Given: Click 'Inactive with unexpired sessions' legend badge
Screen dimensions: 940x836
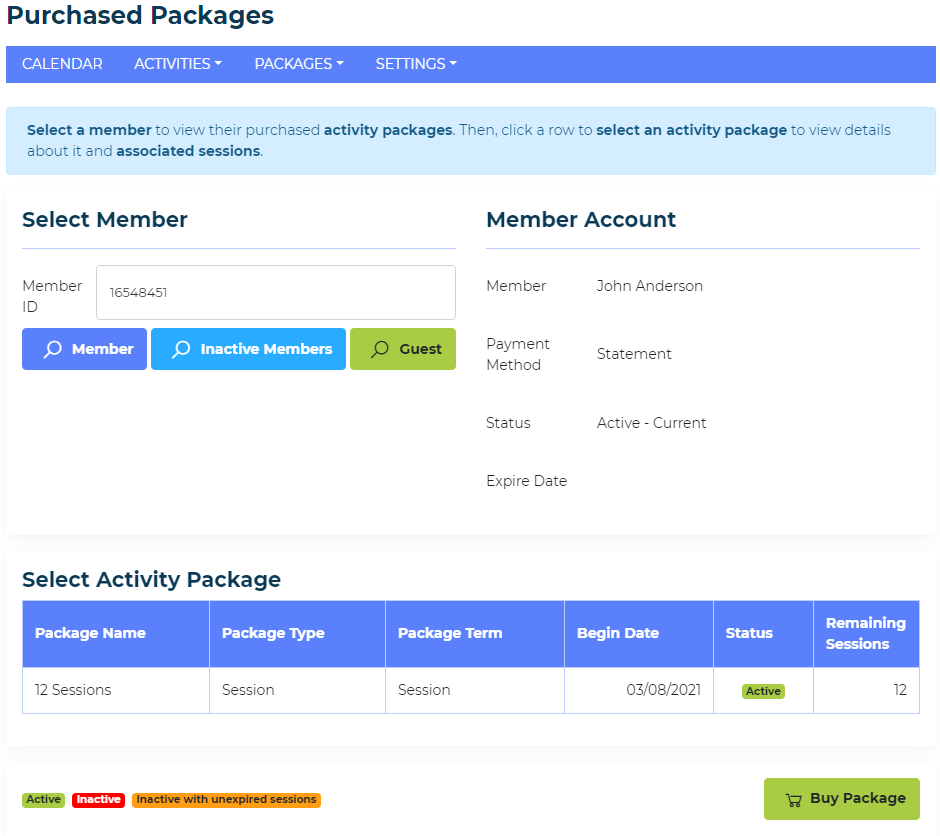Looking at the screenshot, I should (227, 799).
